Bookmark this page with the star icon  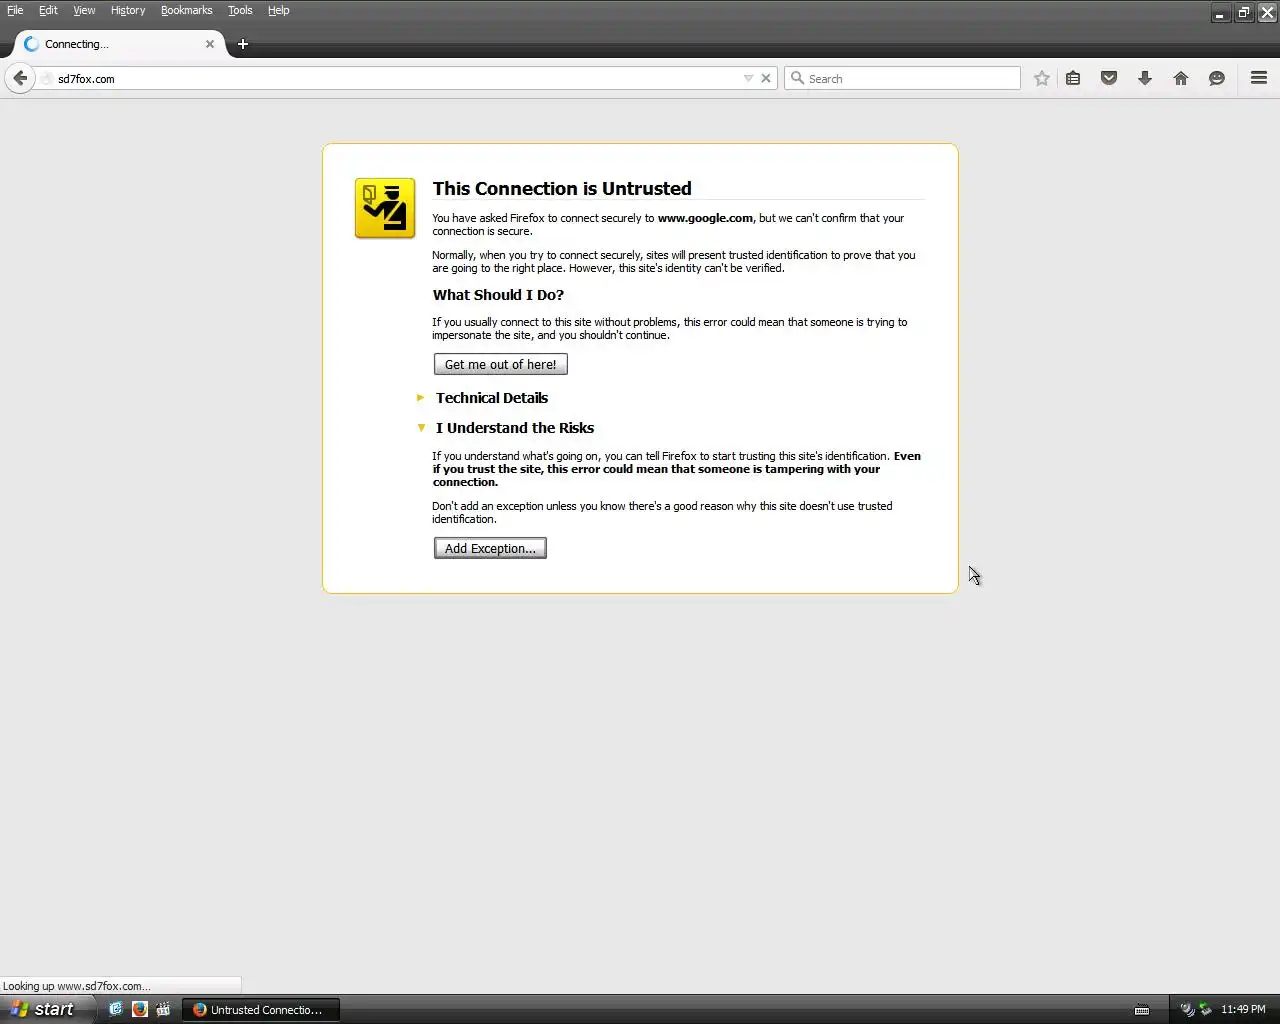1041,78
